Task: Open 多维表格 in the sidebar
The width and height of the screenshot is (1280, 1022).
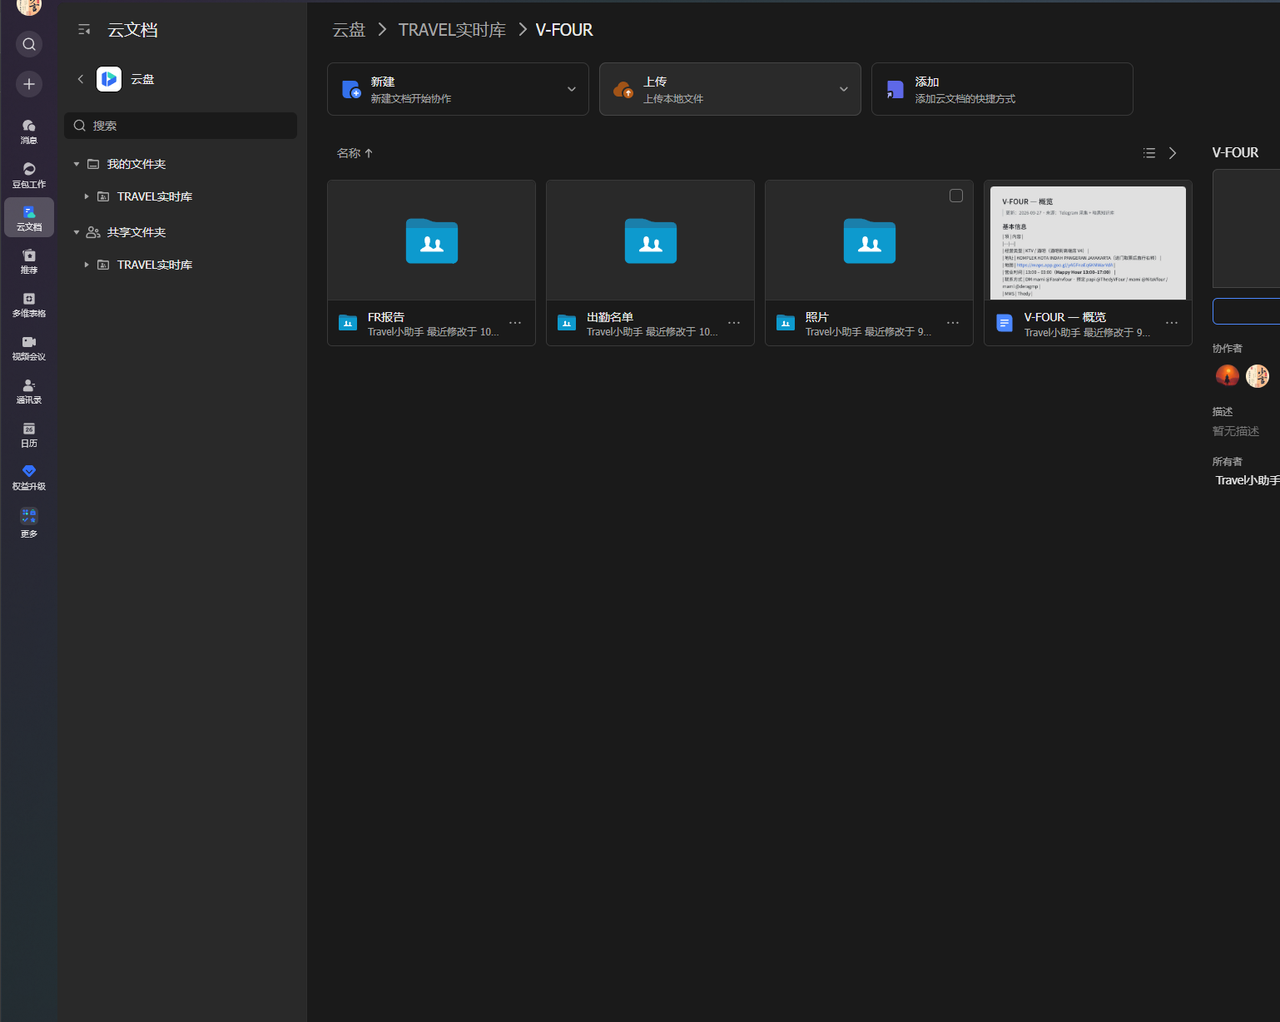Action: [29, 304]
